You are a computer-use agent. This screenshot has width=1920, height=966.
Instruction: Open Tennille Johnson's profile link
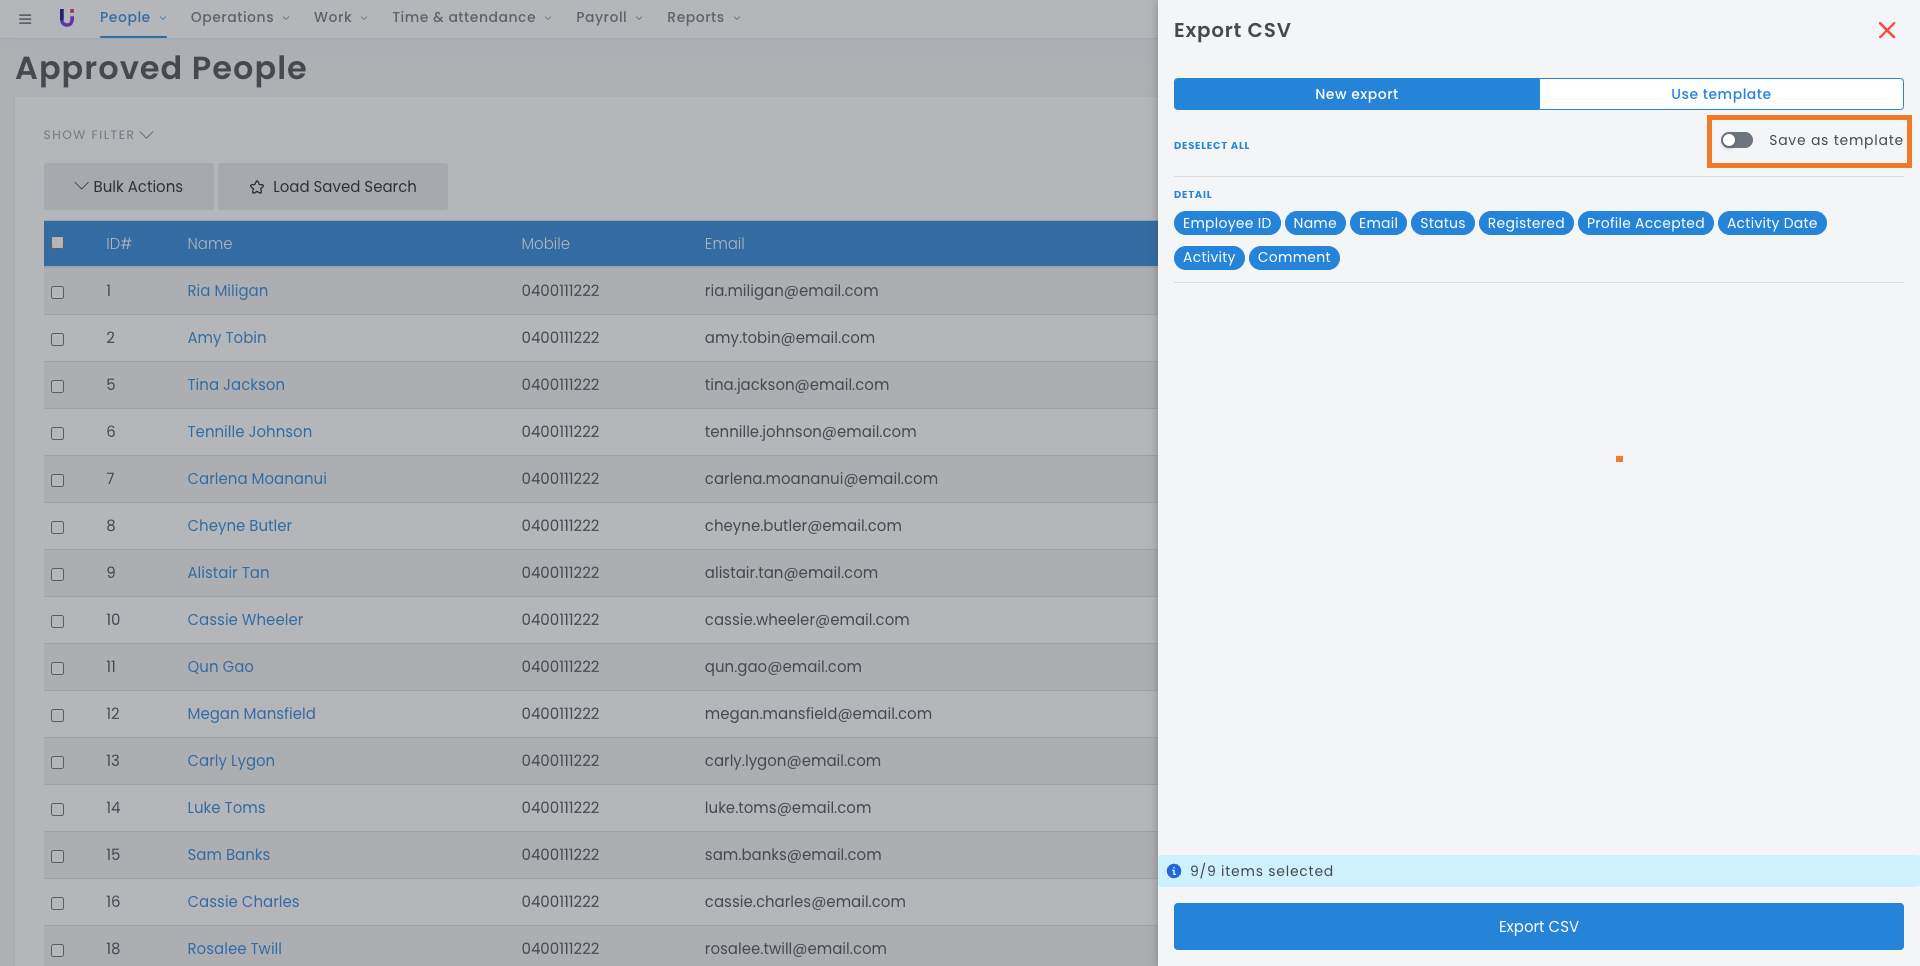point(249,432)
